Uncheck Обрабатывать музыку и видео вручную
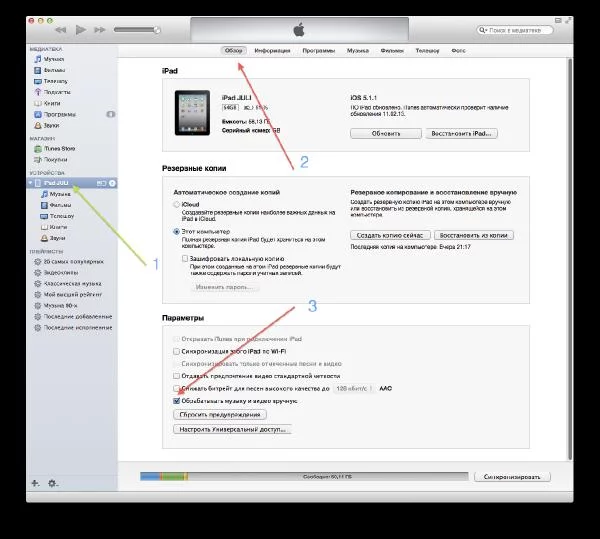 pyautogui.click(x=176, y=401)
